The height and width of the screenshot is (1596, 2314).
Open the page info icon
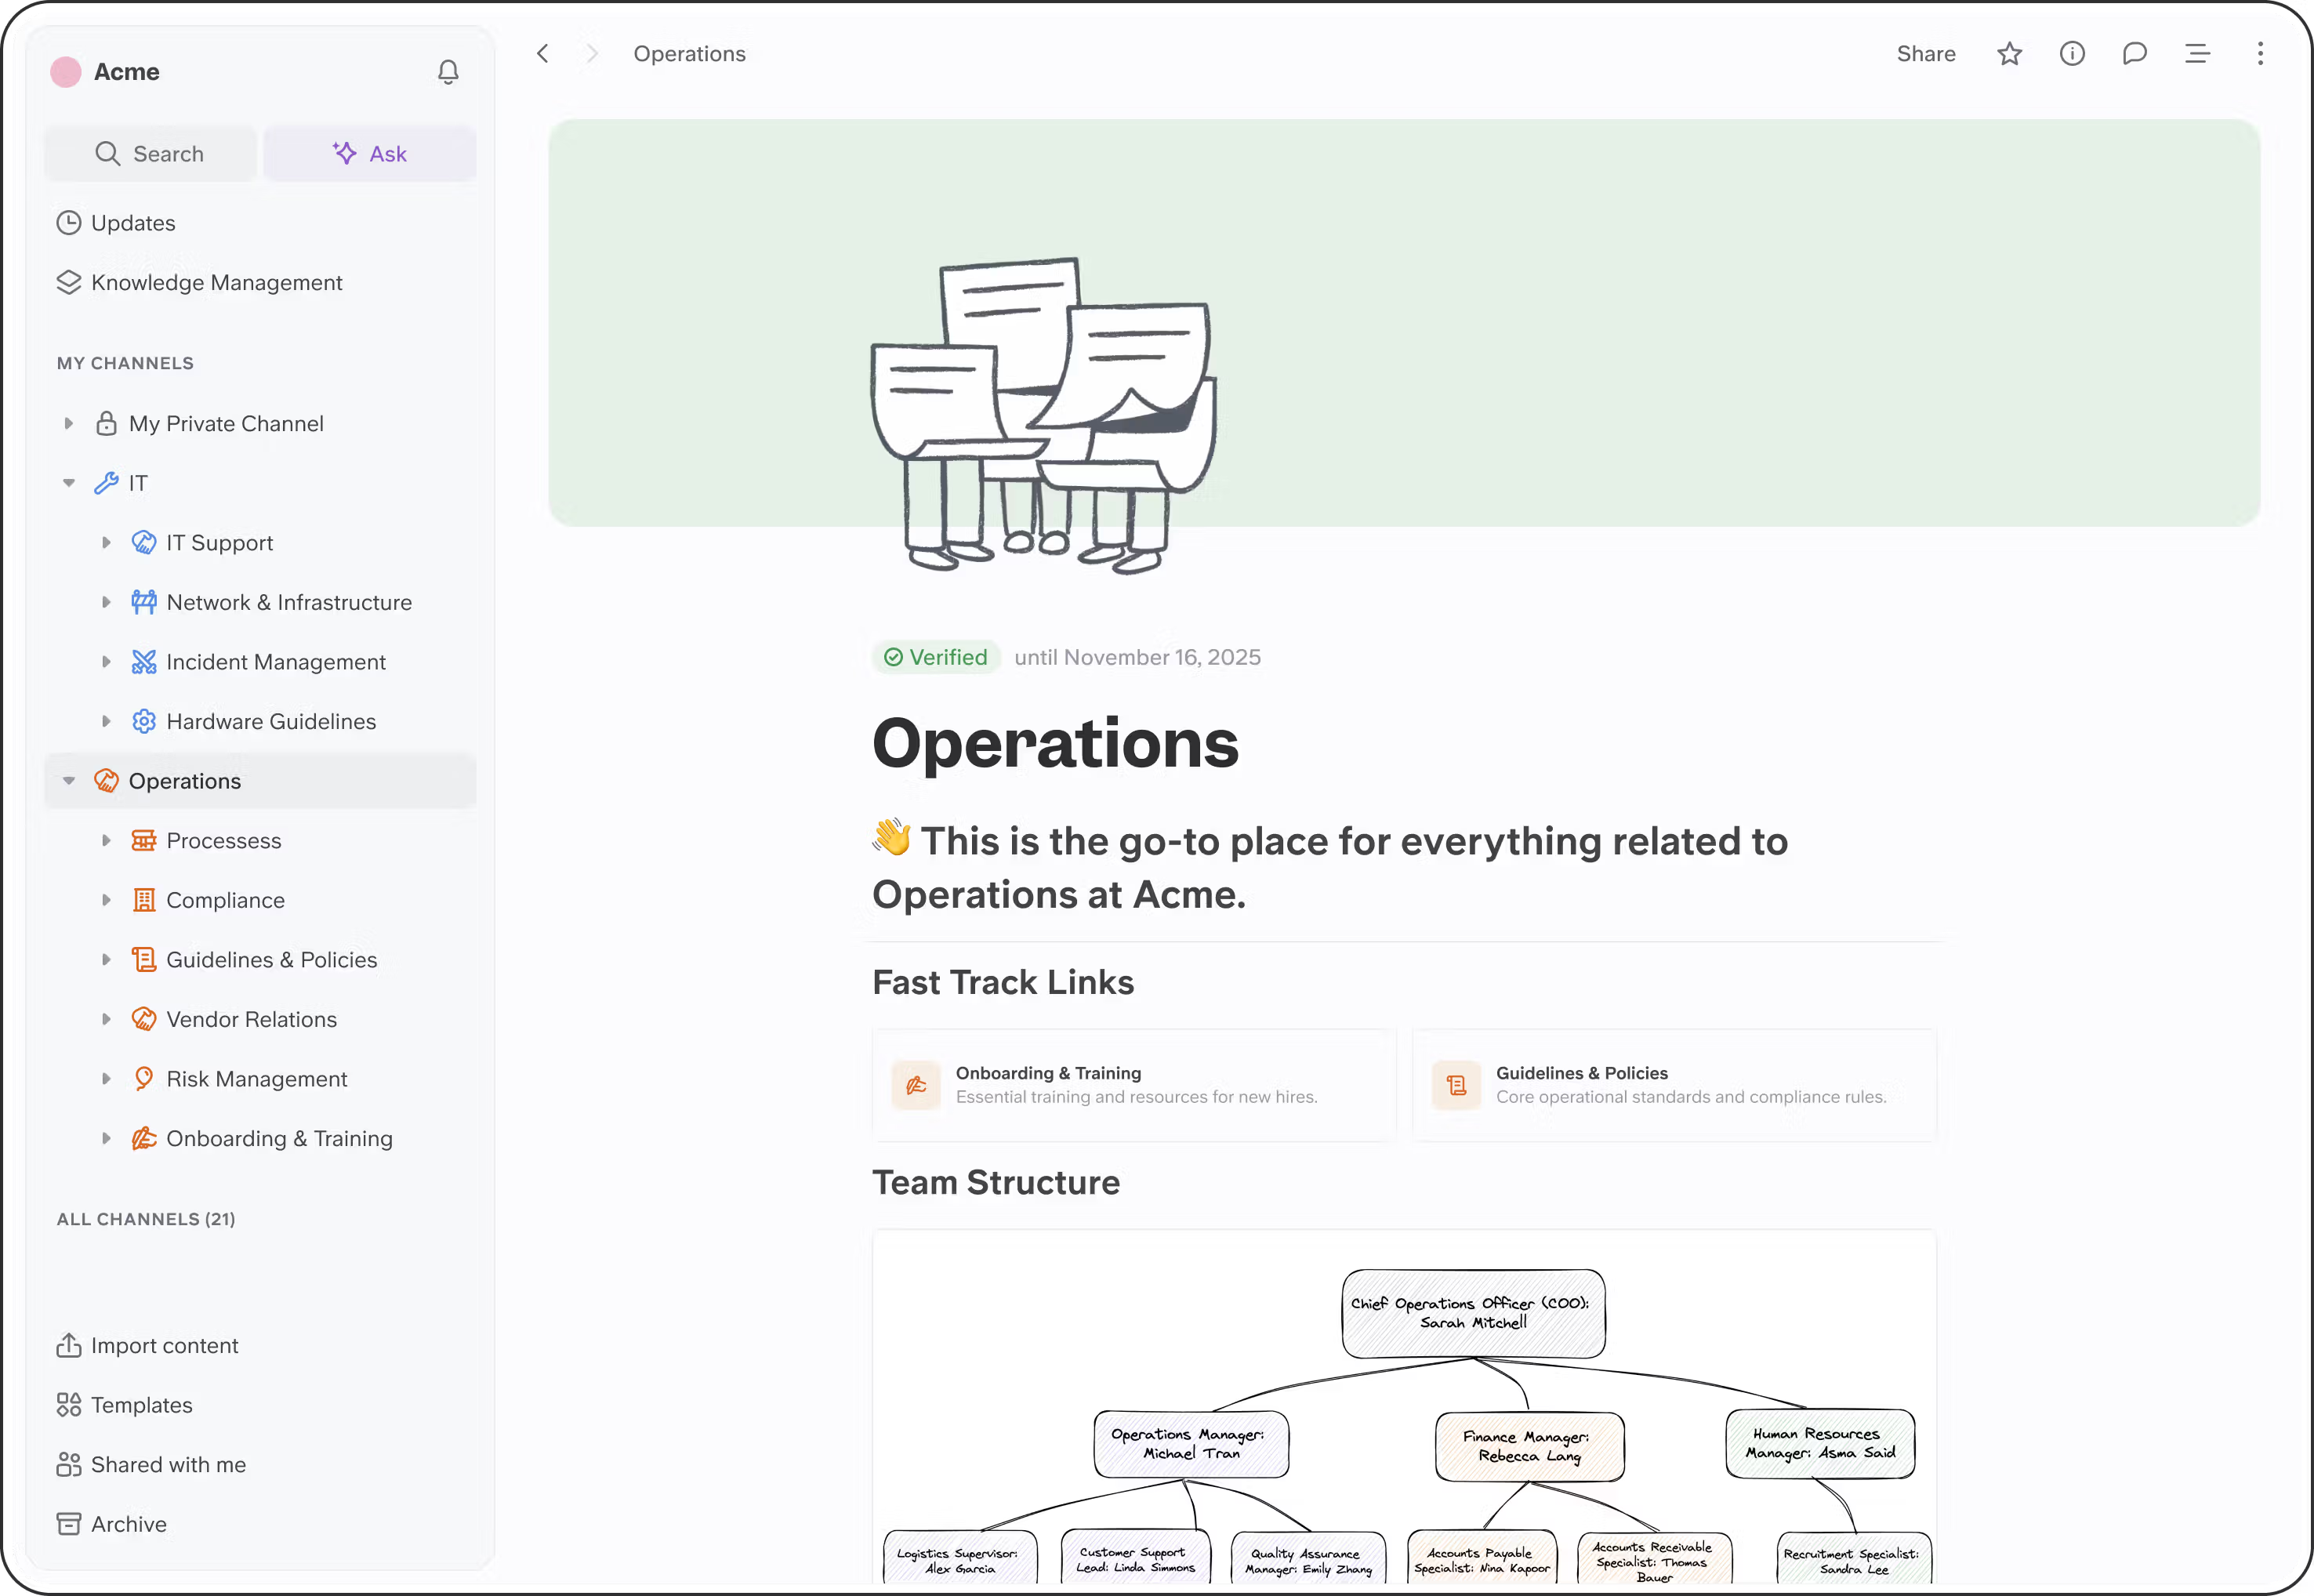coord(2072,54)
